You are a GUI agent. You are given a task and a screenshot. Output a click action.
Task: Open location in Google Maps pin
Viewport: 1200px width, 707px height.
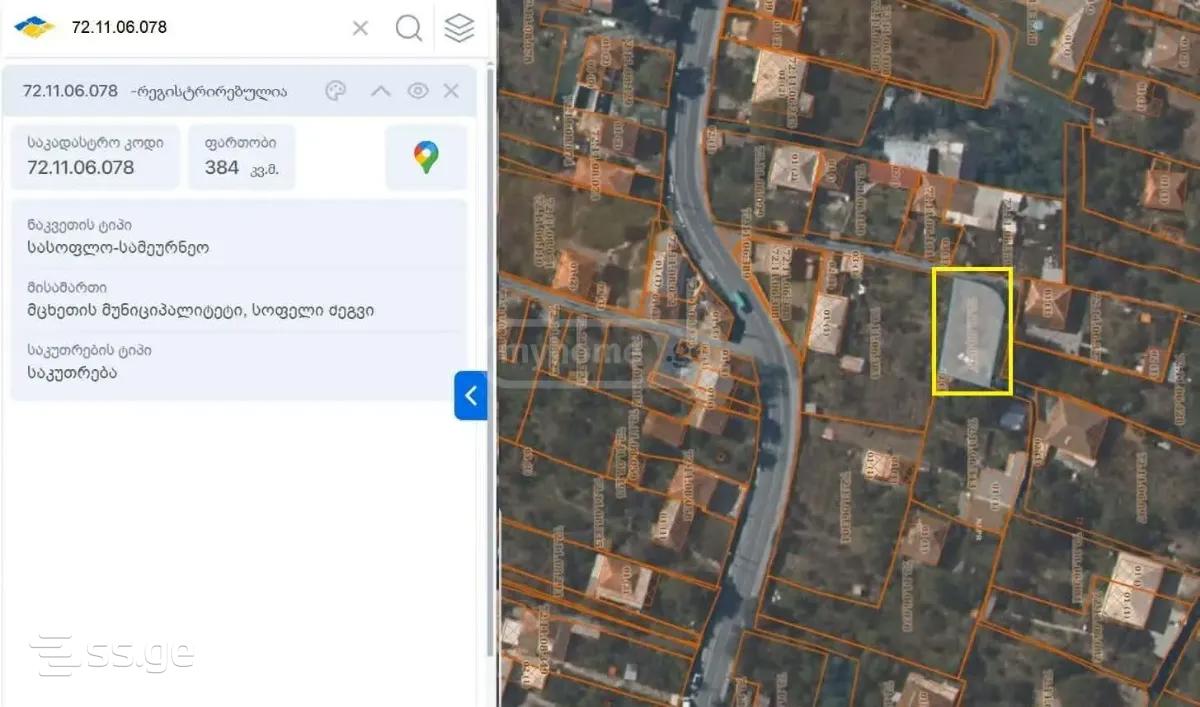(x=426, y=157)
